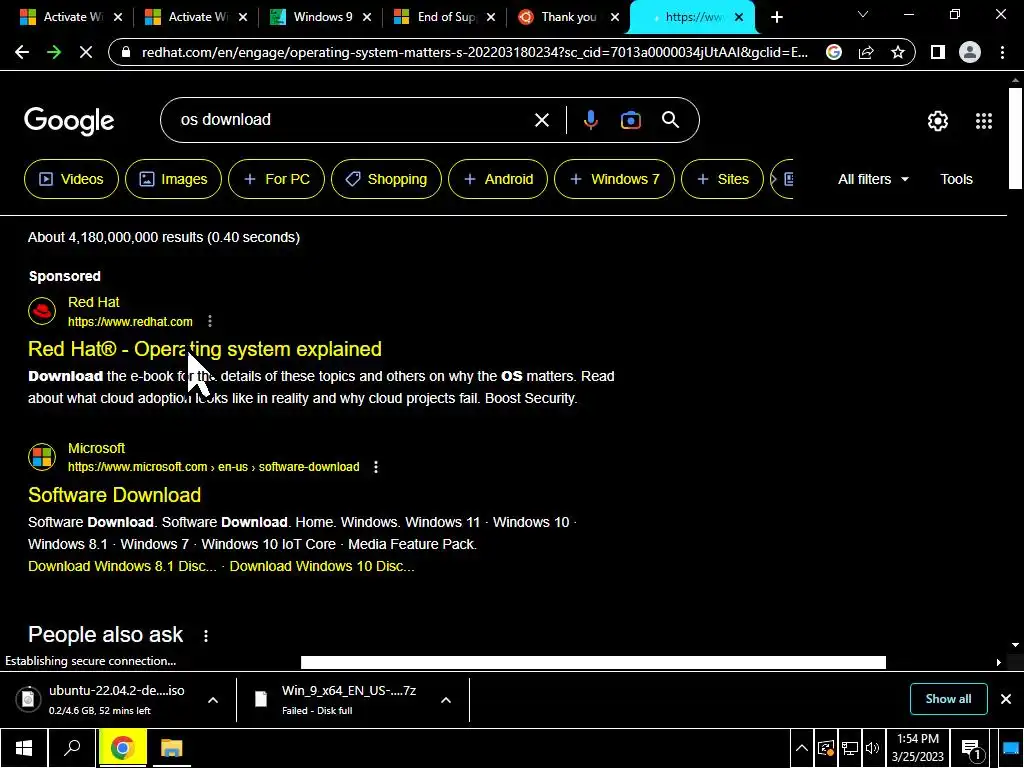1024x768 pixels.
Task: Open the tab search chevron
Action: [x=863, y=14]
